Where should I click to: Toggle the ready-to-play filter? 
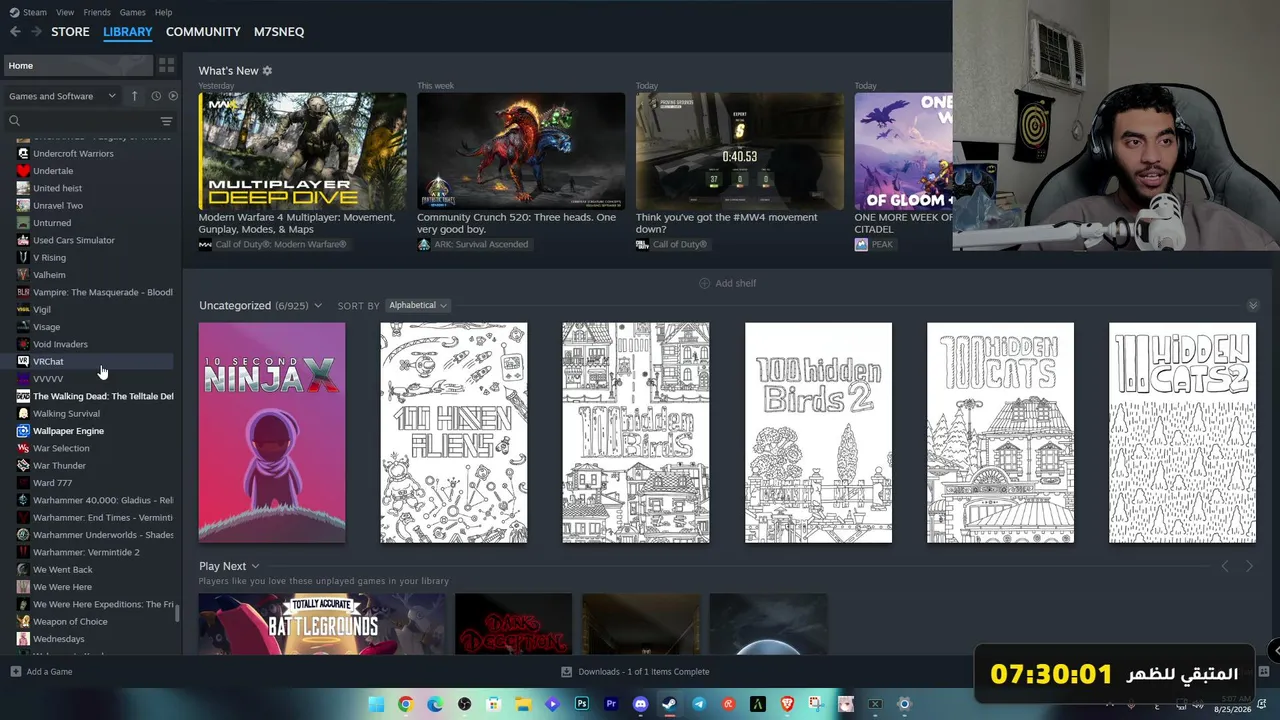pyautogui.click(x=173, y=96)
